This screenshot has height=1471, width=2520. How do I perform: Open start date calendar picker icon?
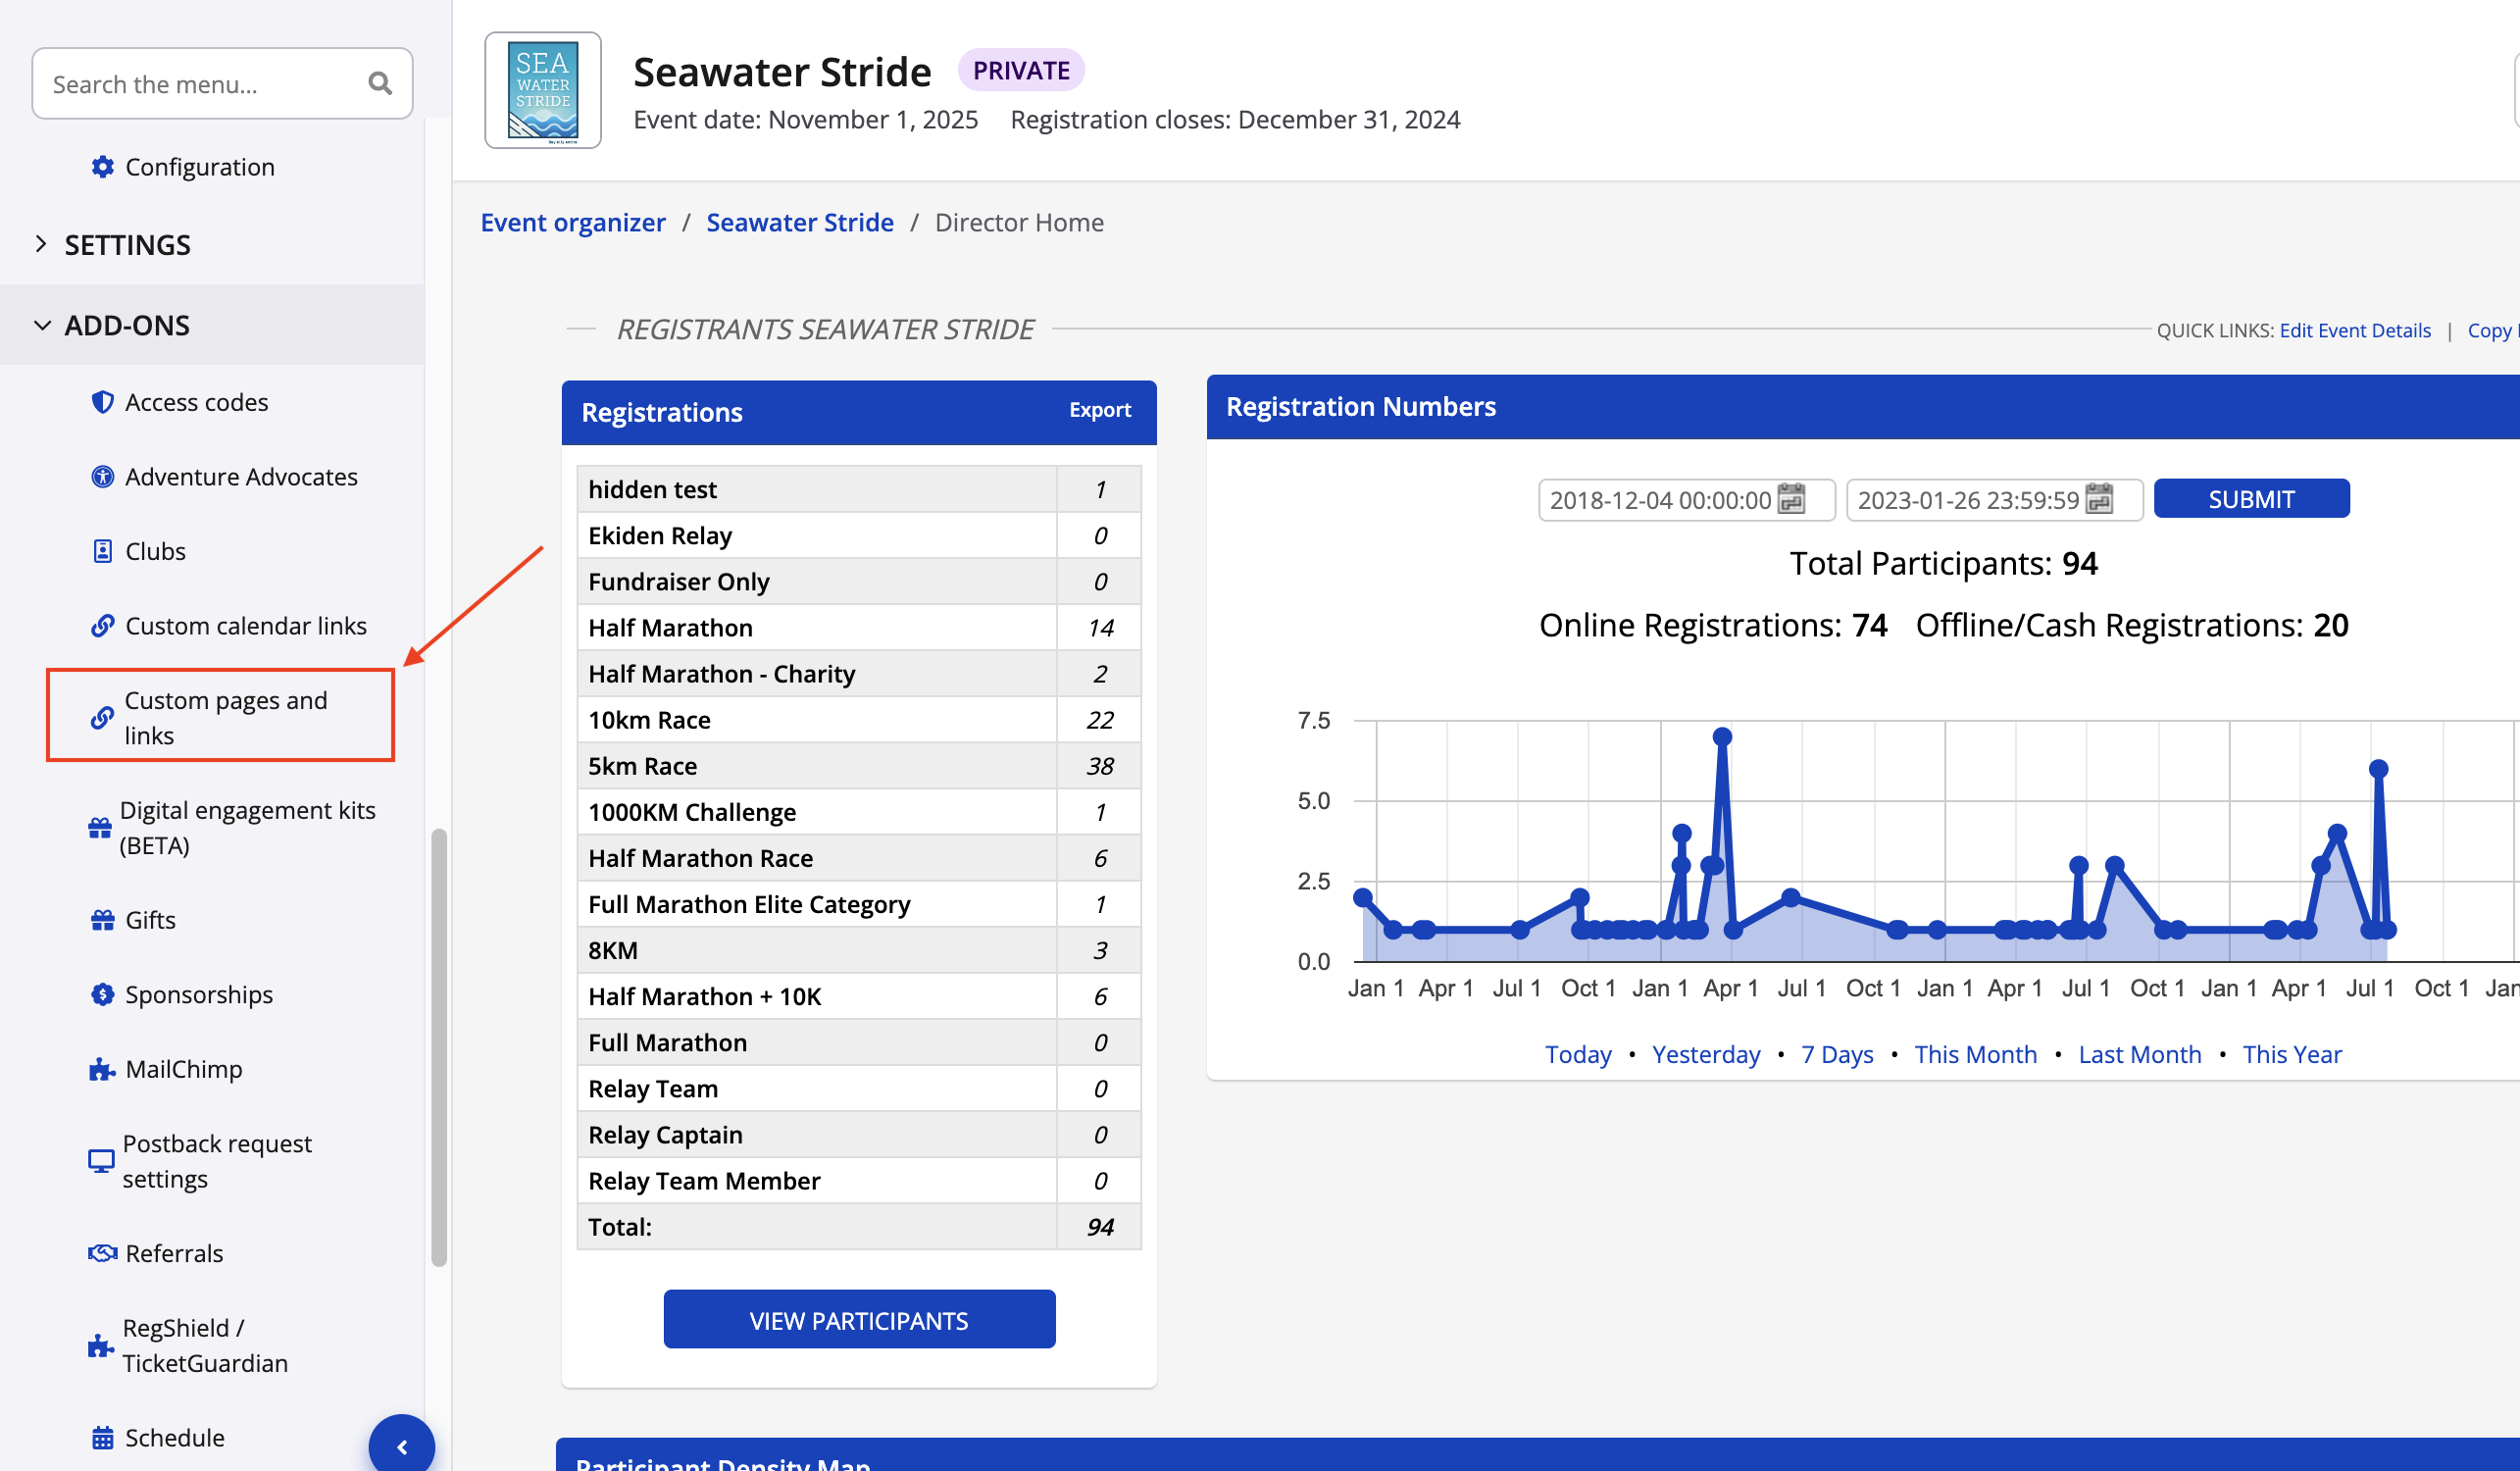click(x=1791, y=499)
